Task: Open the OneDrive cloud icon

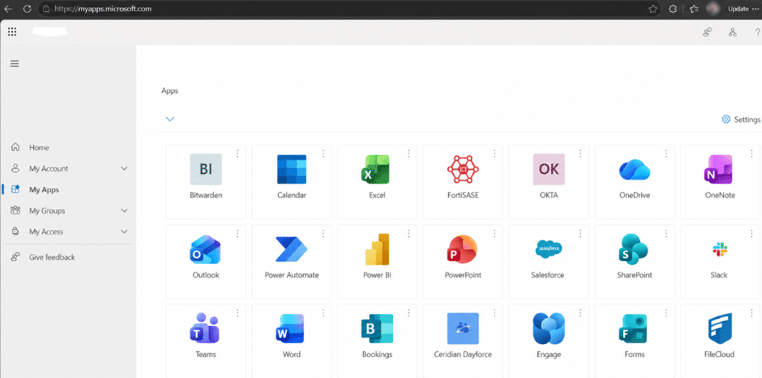Action: pos(634,170)
